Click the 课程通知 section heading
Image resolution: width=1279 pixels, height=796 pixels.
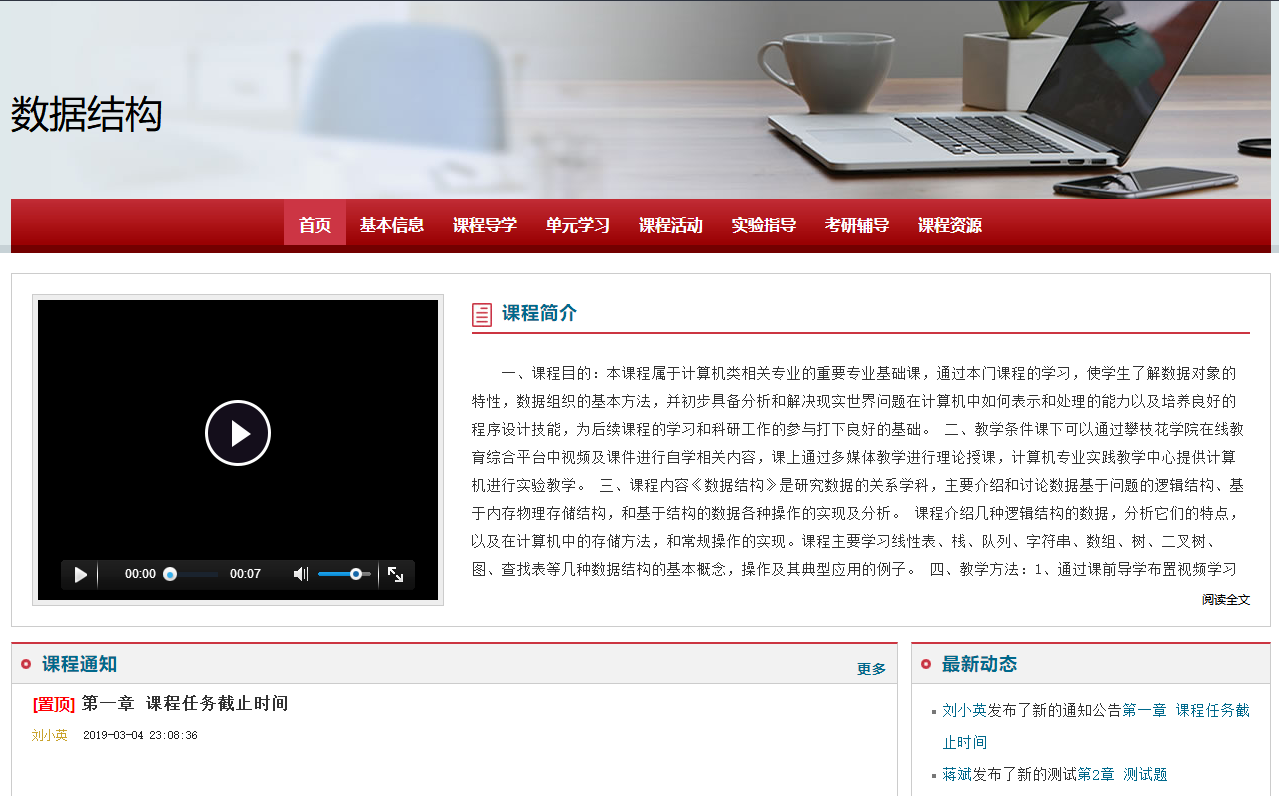click(79, 664)
